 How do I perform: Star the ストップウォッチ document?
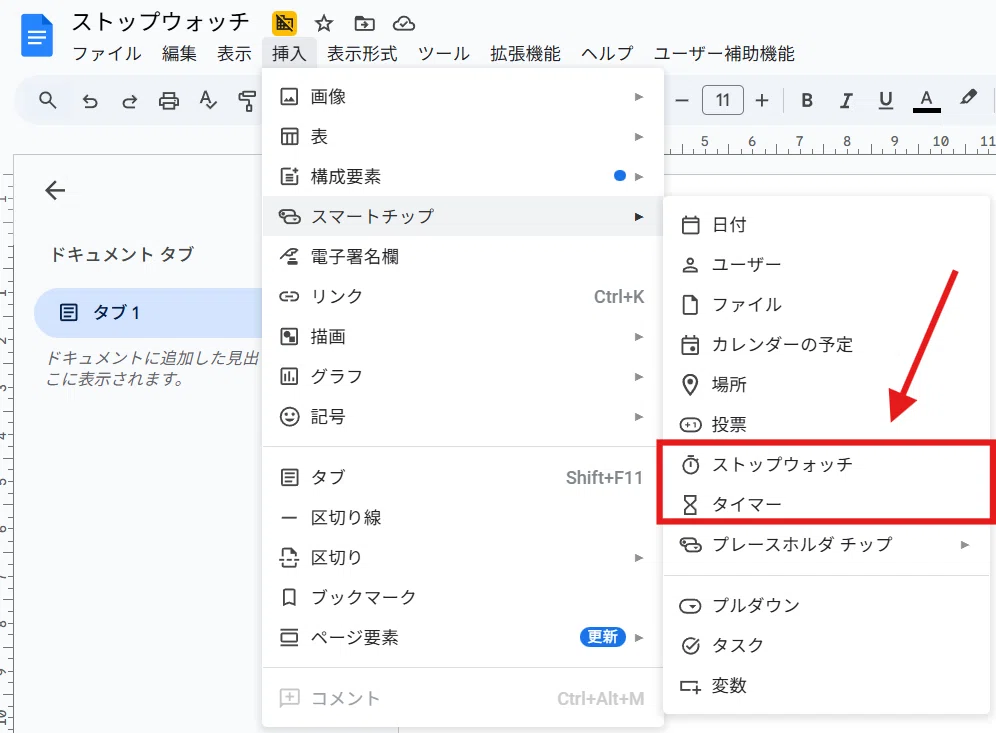click(x=324, y=24)
